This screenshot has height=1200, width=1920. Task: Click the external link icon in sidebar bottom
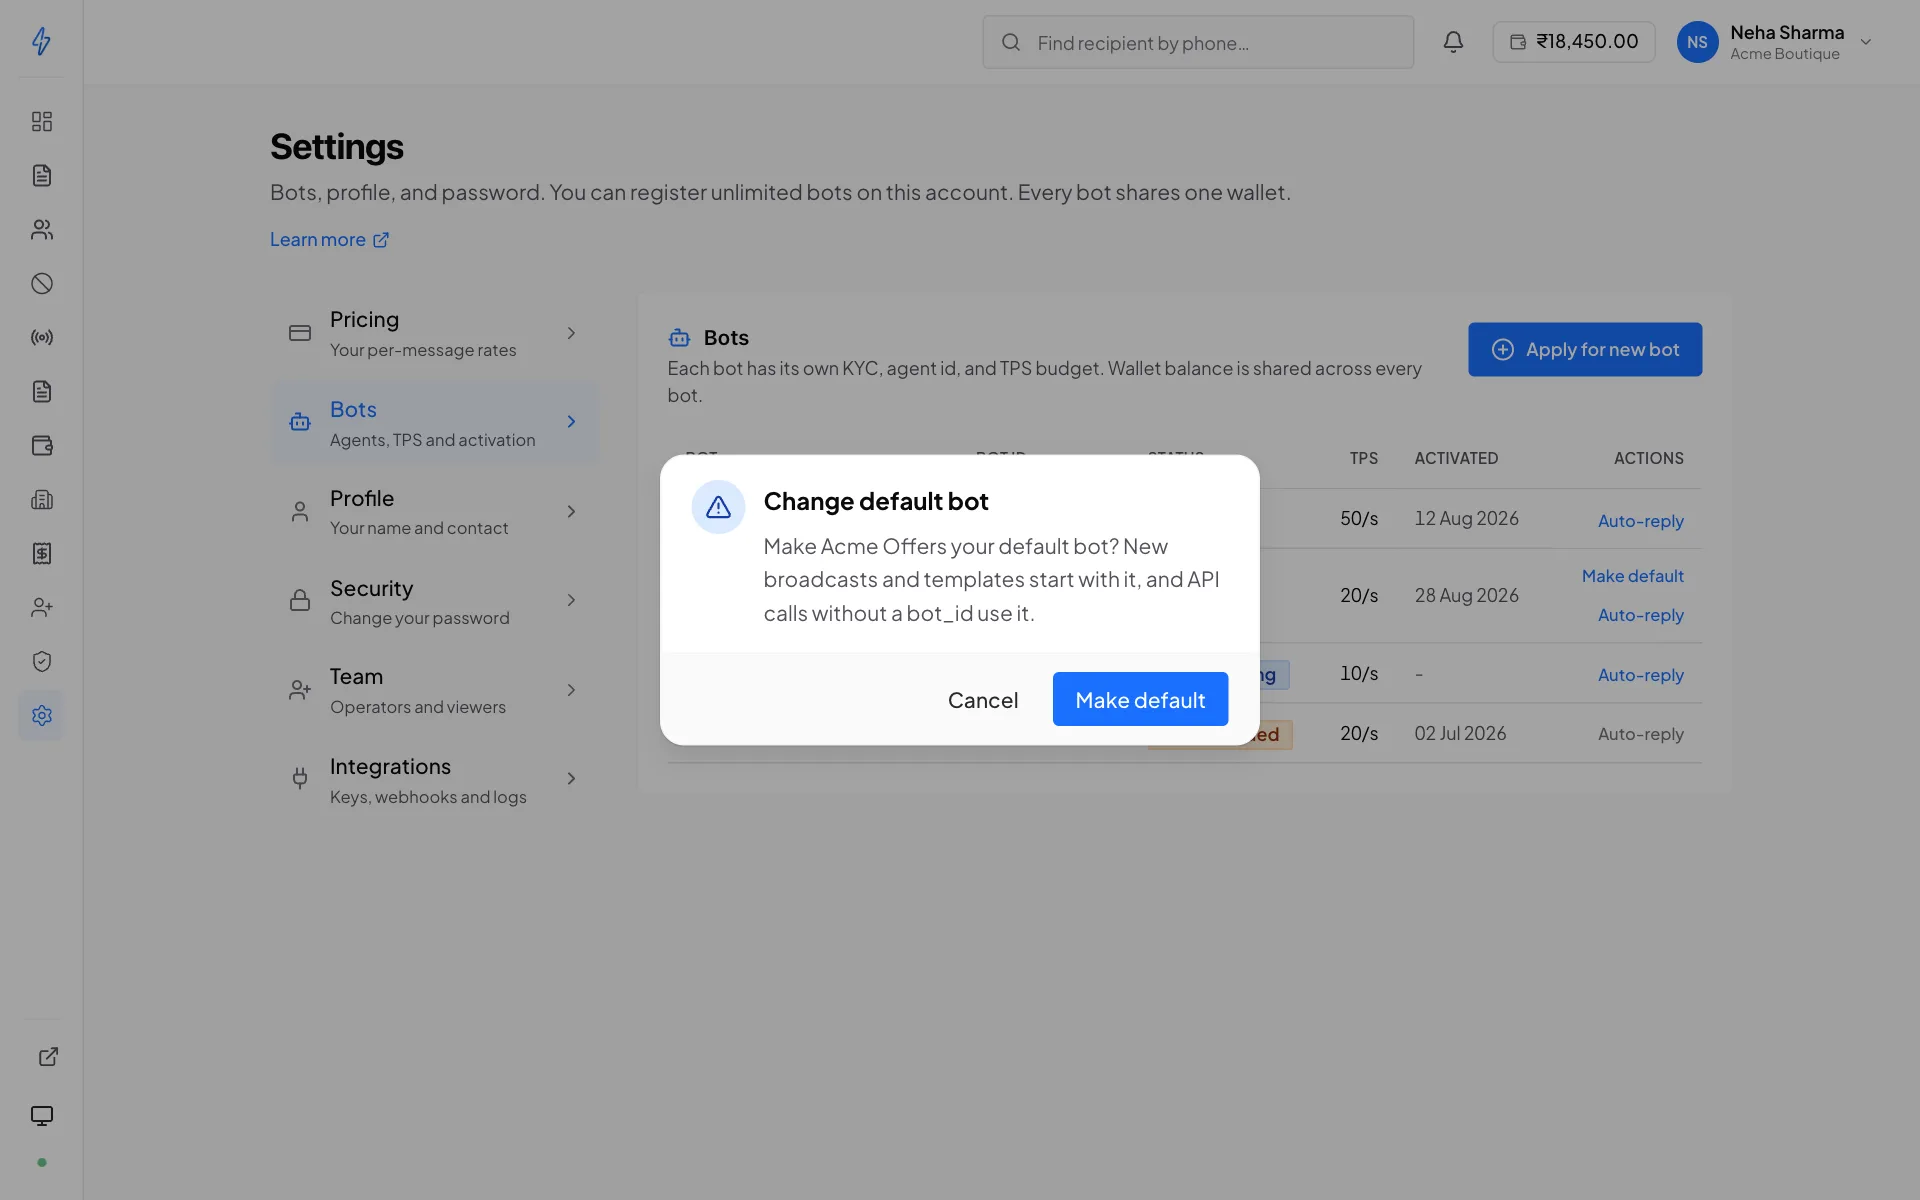(x=48, y=1057)
